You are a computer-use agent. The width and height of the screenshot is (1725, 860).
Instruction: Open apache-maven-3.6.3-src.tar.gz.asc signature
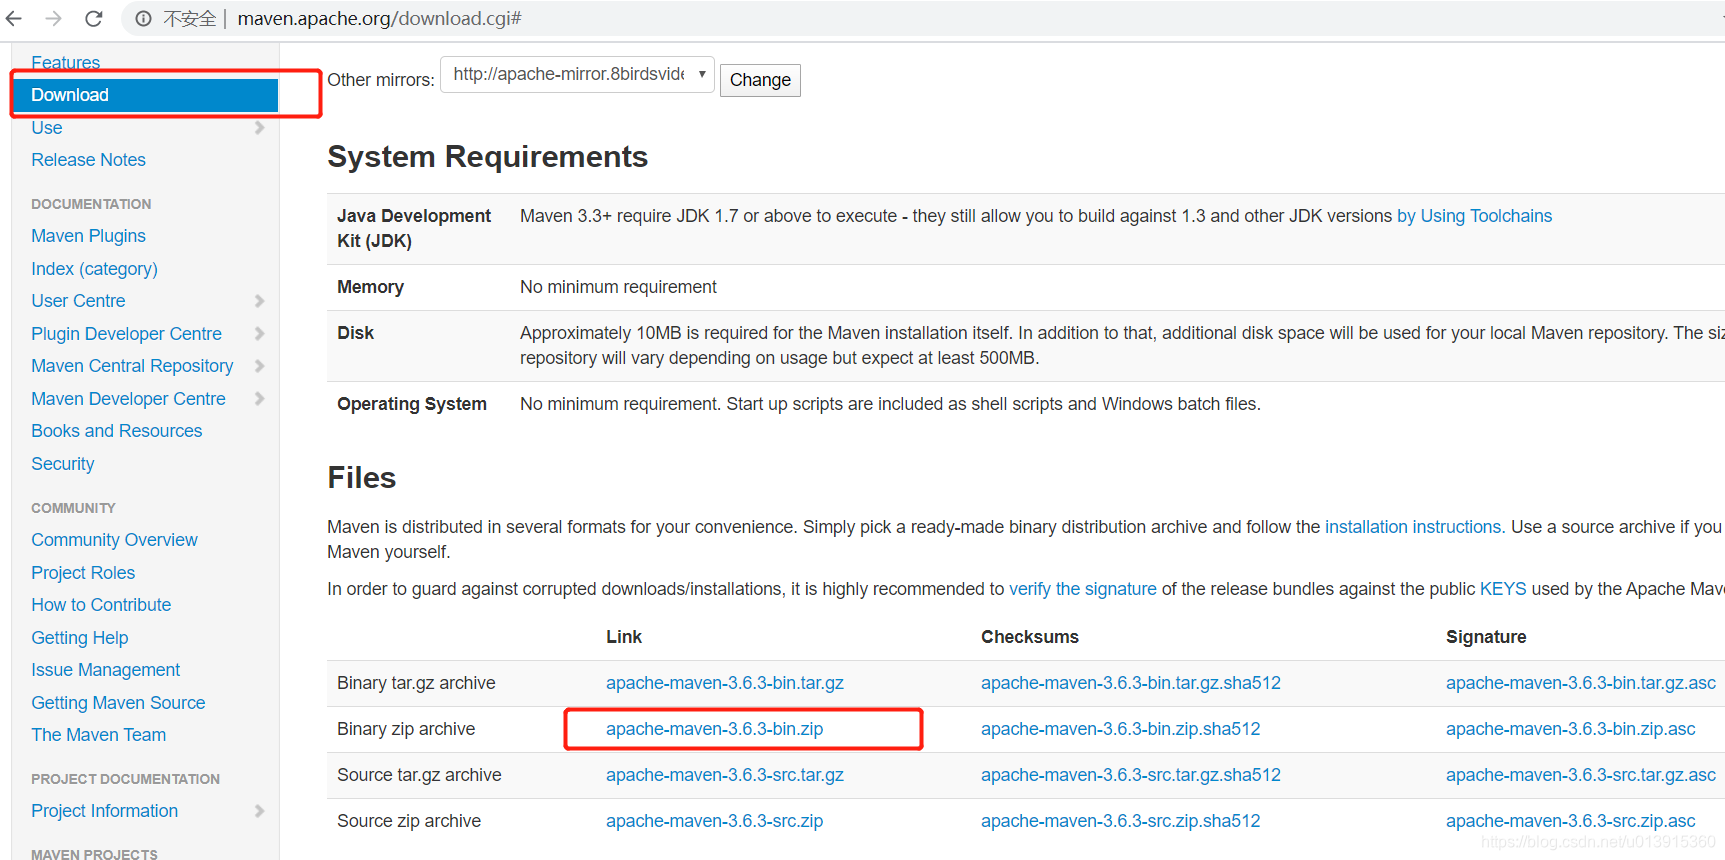coord(1581,775)
